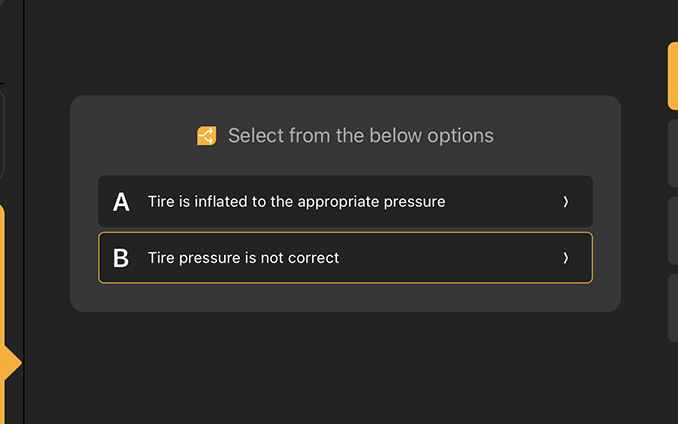Click the "Select from the below options" heading
Image resolution: width=678 pixels, height=424 pixels.
[360, 136]
